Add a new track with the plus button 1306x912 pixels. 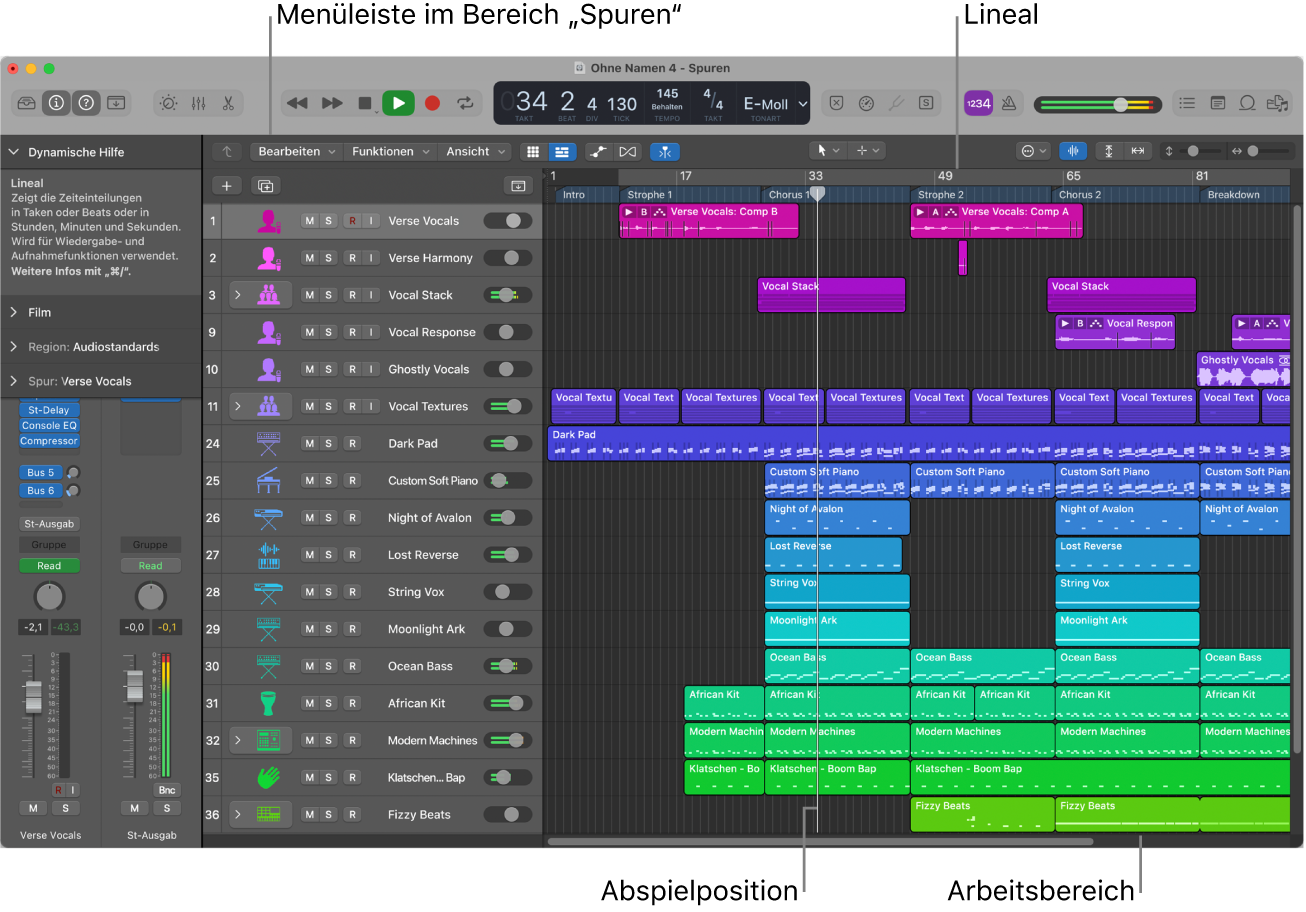[227, 185]
